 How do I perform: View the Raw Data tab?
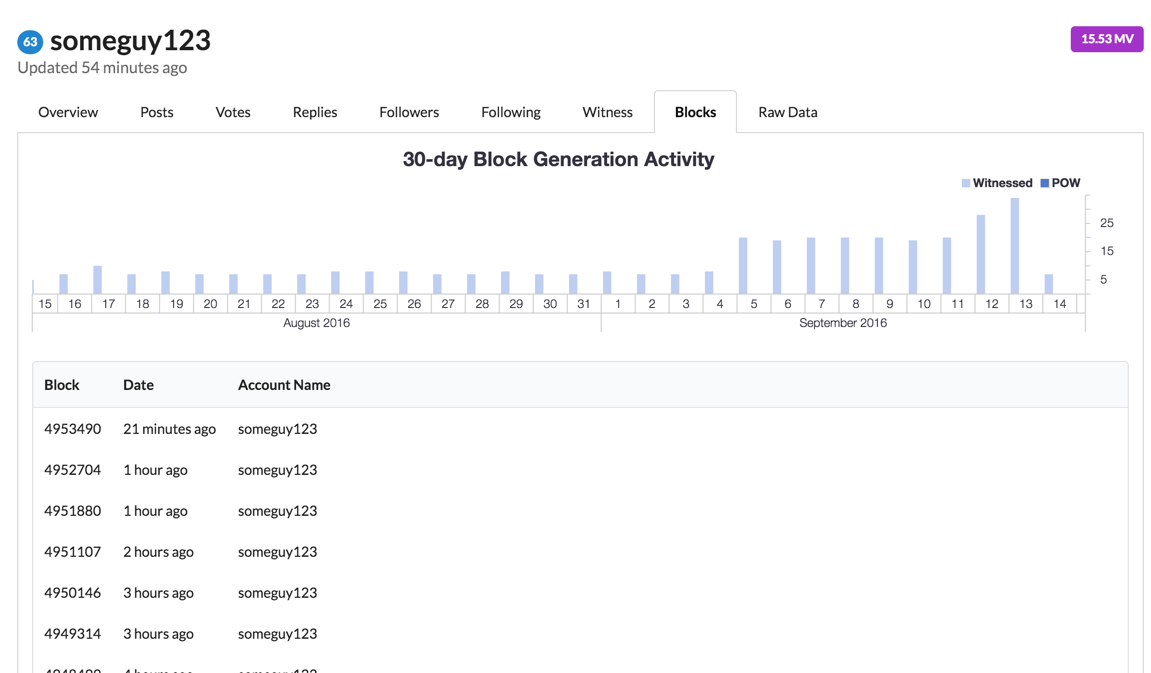click(x=788, y=112)
